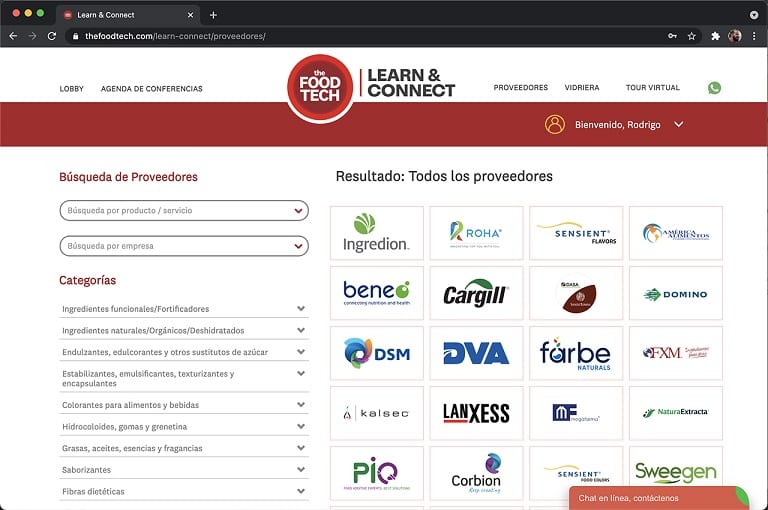Image resolution: width=768 pixels, height=510 pixels.
Task: Open the Sensient Flavors supplier logo
Action: pyautogui.click(x=576, y=233)
